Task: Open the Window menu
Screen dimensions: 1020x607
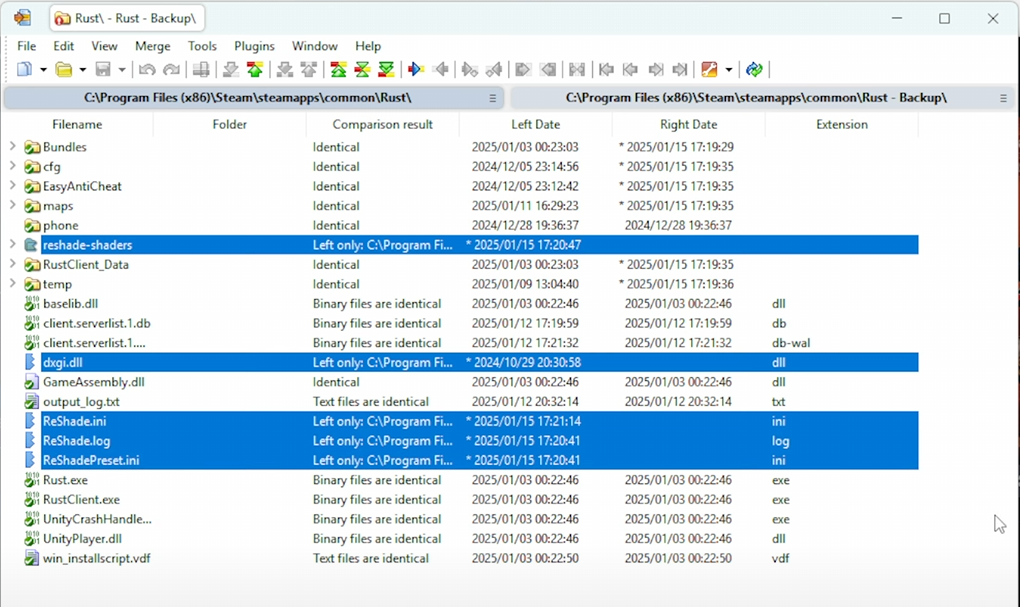Action: point(314,46)
